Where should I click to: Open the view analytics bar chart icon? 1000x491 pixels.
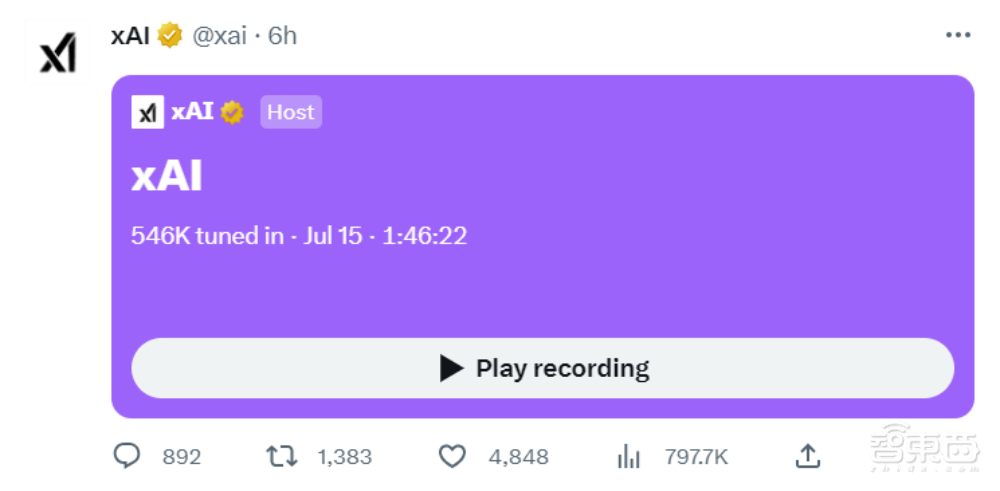[x=629, y=457]
